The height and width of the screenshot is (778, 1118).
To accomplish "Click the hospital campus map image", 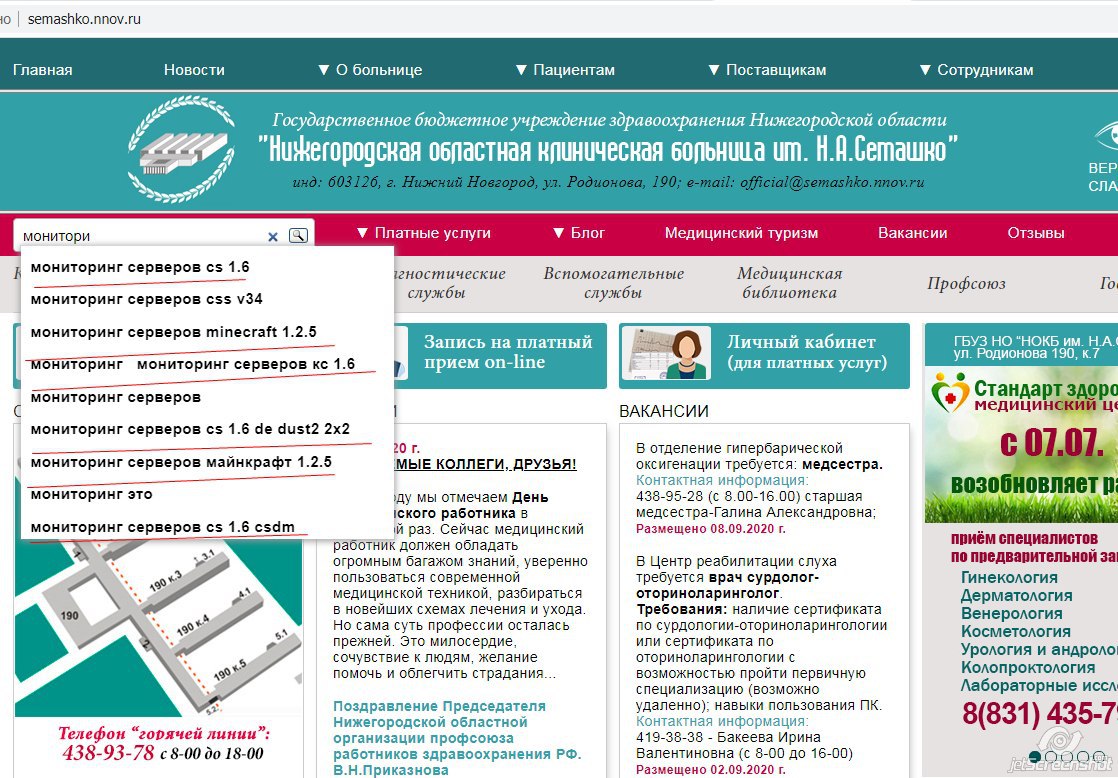I will 158,628.
